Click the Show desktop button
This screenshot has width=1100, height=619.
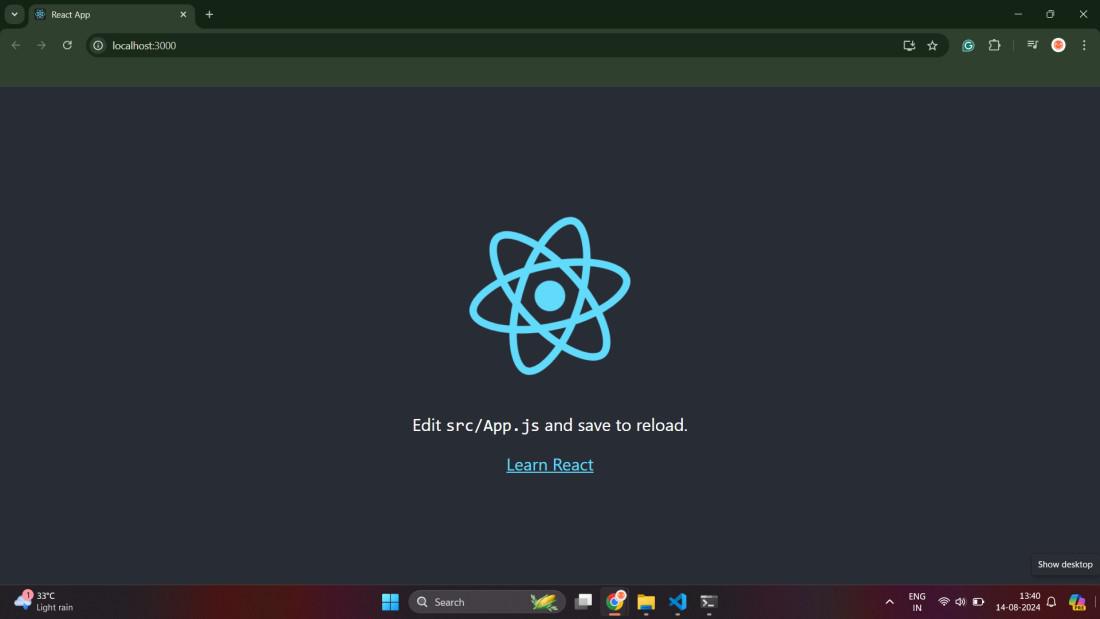(1096, 602)
